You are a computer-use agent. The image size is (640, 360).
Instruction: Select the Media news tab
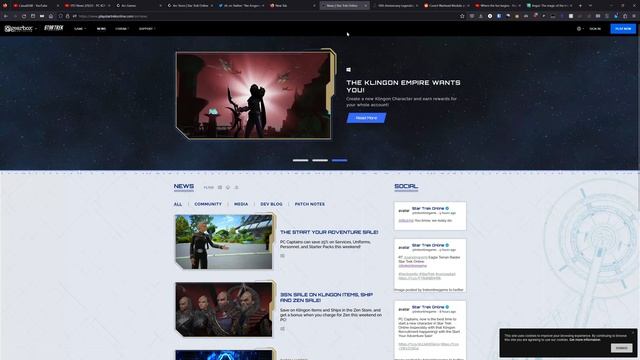[x=241, y=204]
